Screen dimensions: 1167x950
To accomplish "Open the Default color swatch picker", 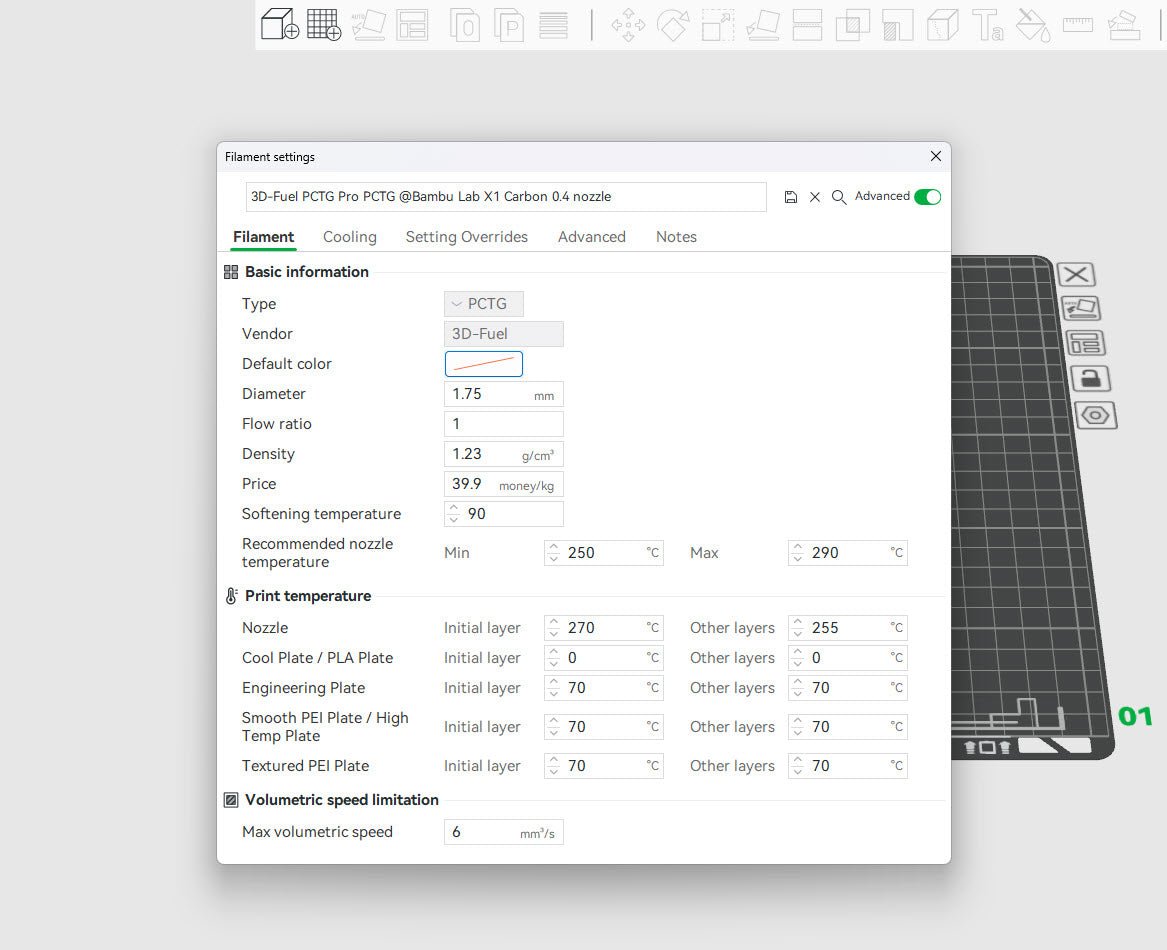I will coord(484,364).
